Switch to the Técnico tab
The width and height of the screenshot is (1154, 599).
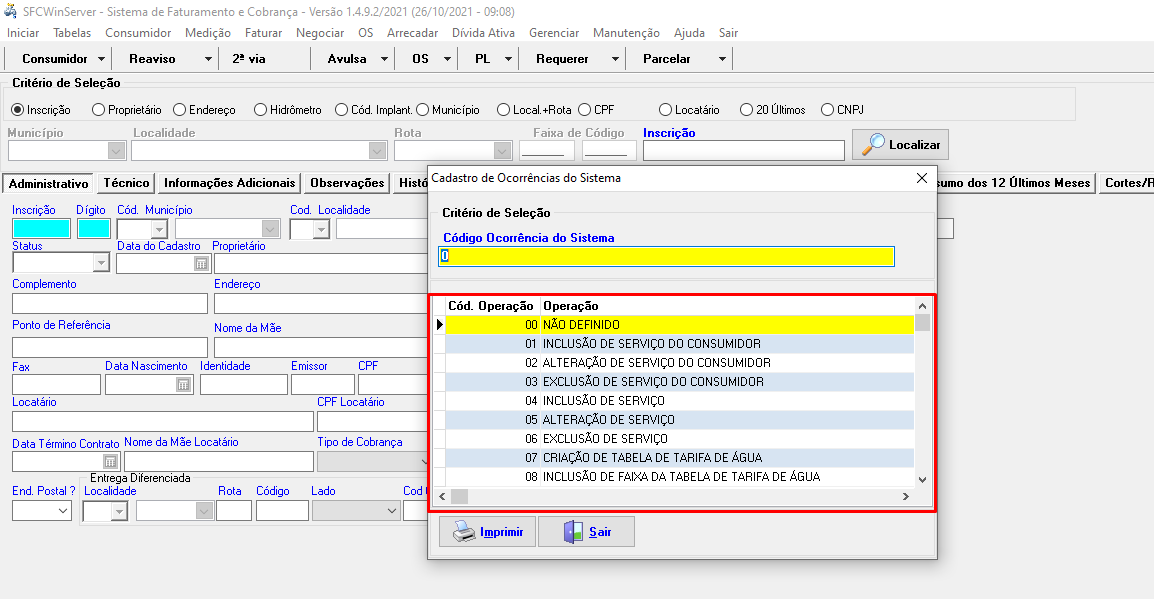[x=126, y=183]
